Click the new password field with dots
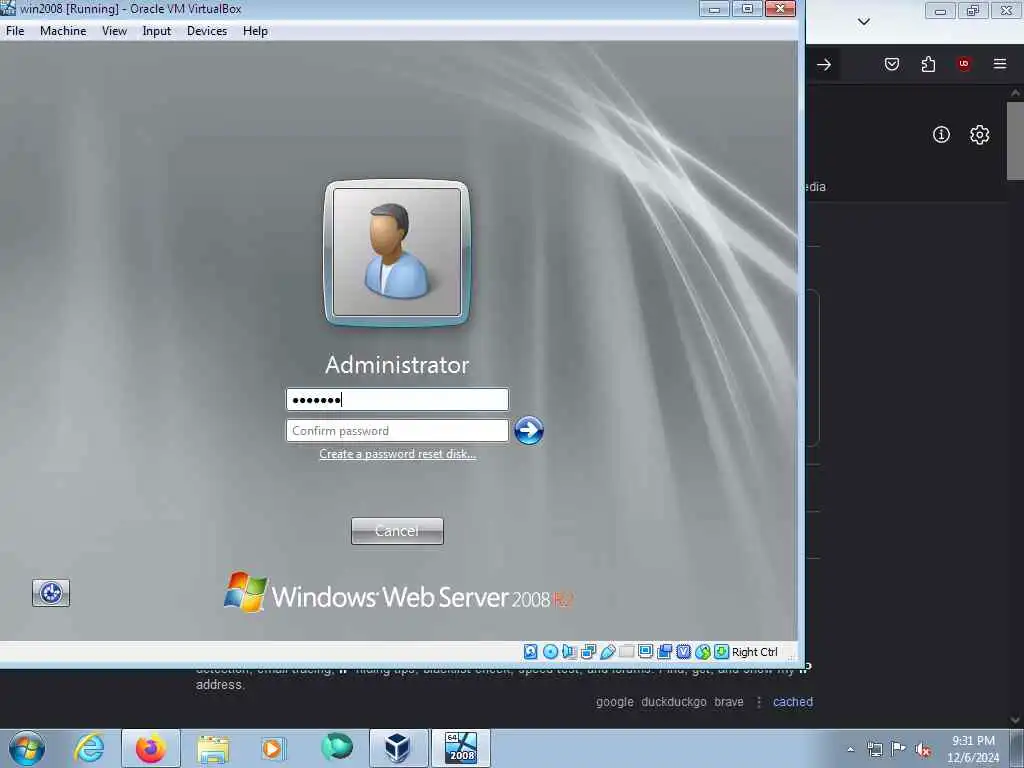 tap(397, 399)
